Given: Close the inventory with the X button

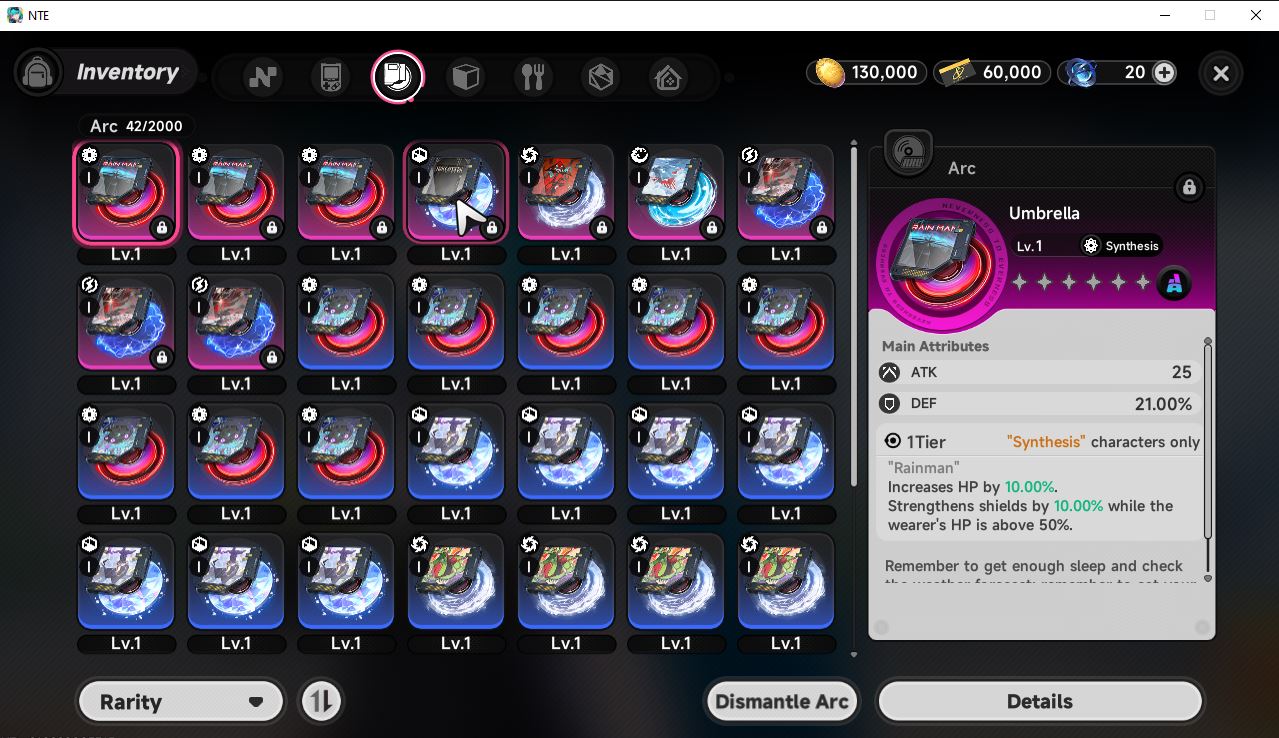Looking at the screenshot, I should [x=1221, y=73].
